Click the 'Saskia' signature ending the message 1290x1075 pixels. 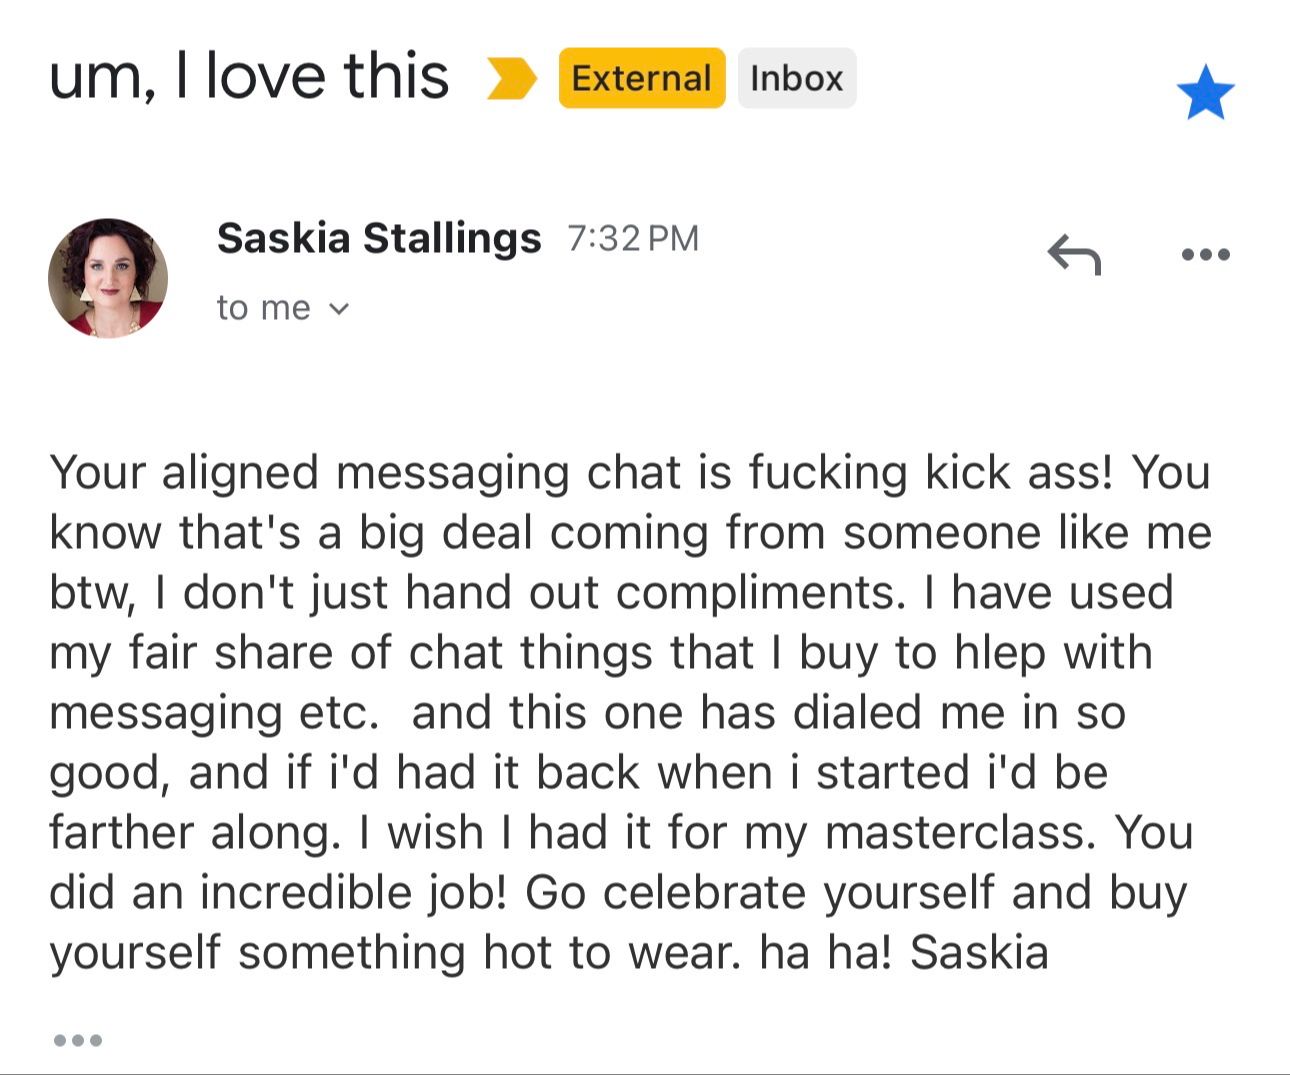[979, 952]
